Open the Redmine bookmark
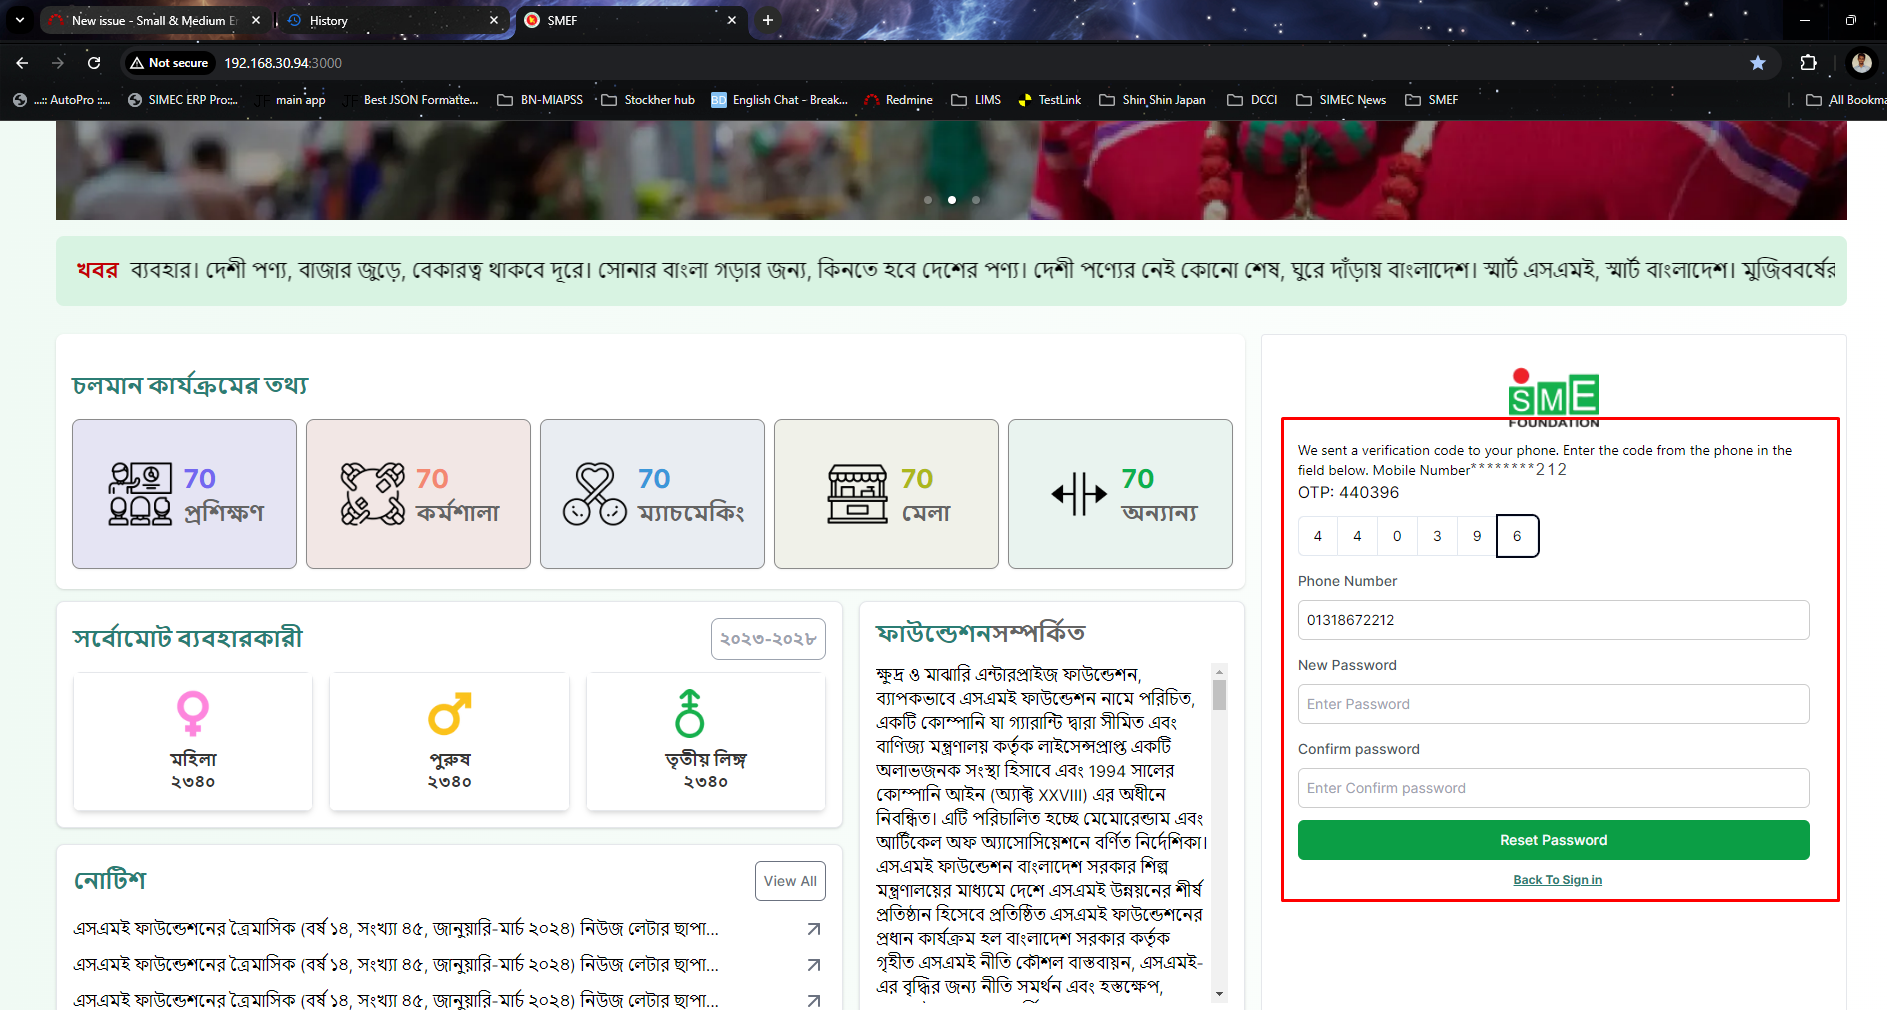Screen dimensions: 1887x1010 click(898, 100)
